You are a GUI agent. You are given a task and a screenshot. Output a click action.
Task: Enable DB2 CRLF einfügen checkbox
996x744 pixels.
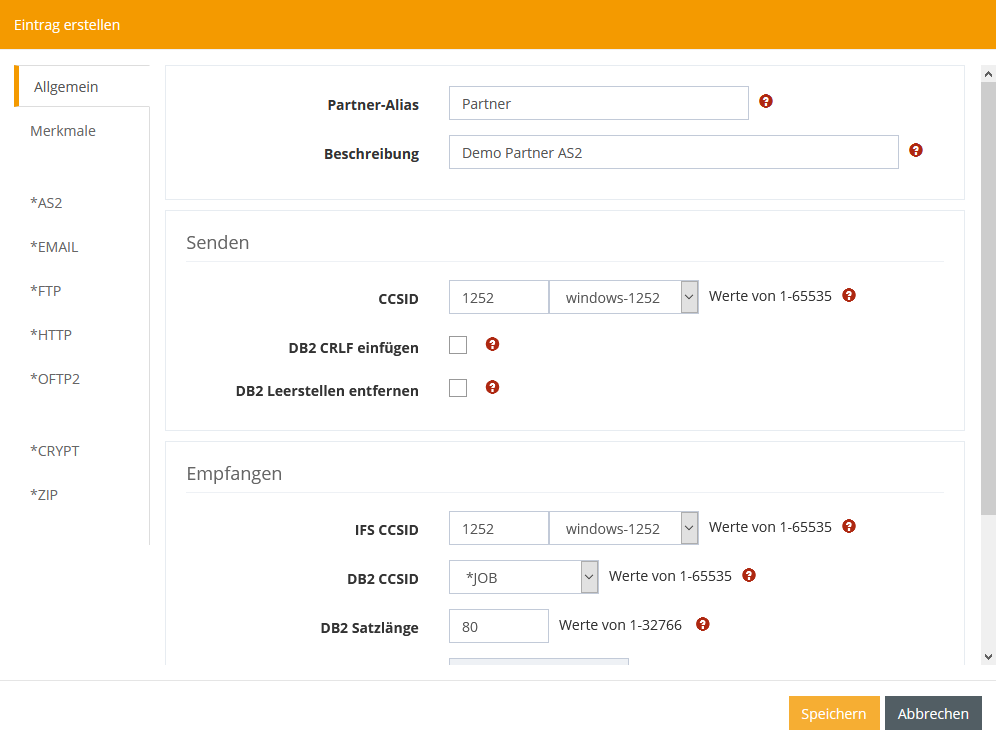pyautogui.click(x=458, y=345)
